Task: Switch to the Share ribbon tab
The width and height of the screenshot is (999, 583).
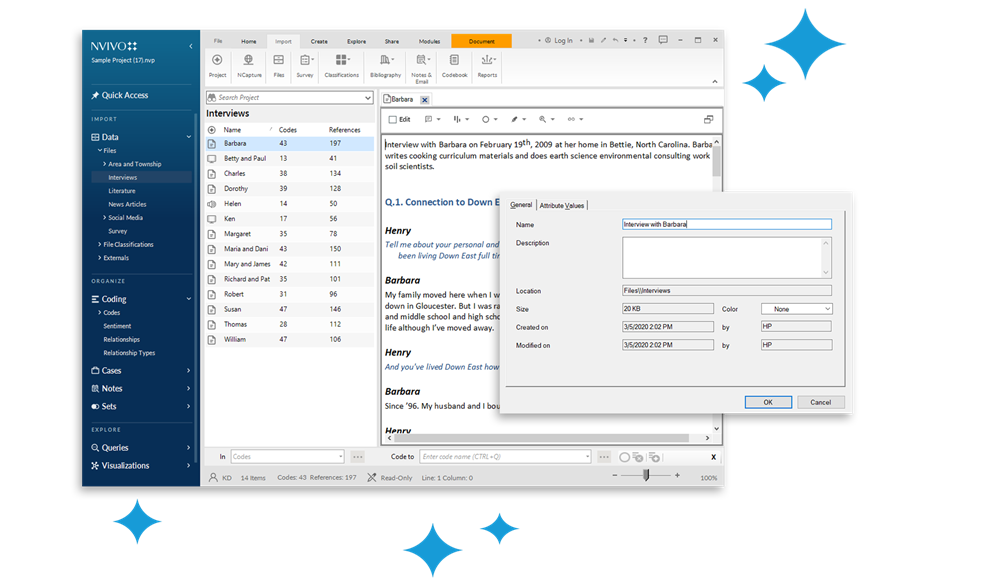Action: point(392,41)
